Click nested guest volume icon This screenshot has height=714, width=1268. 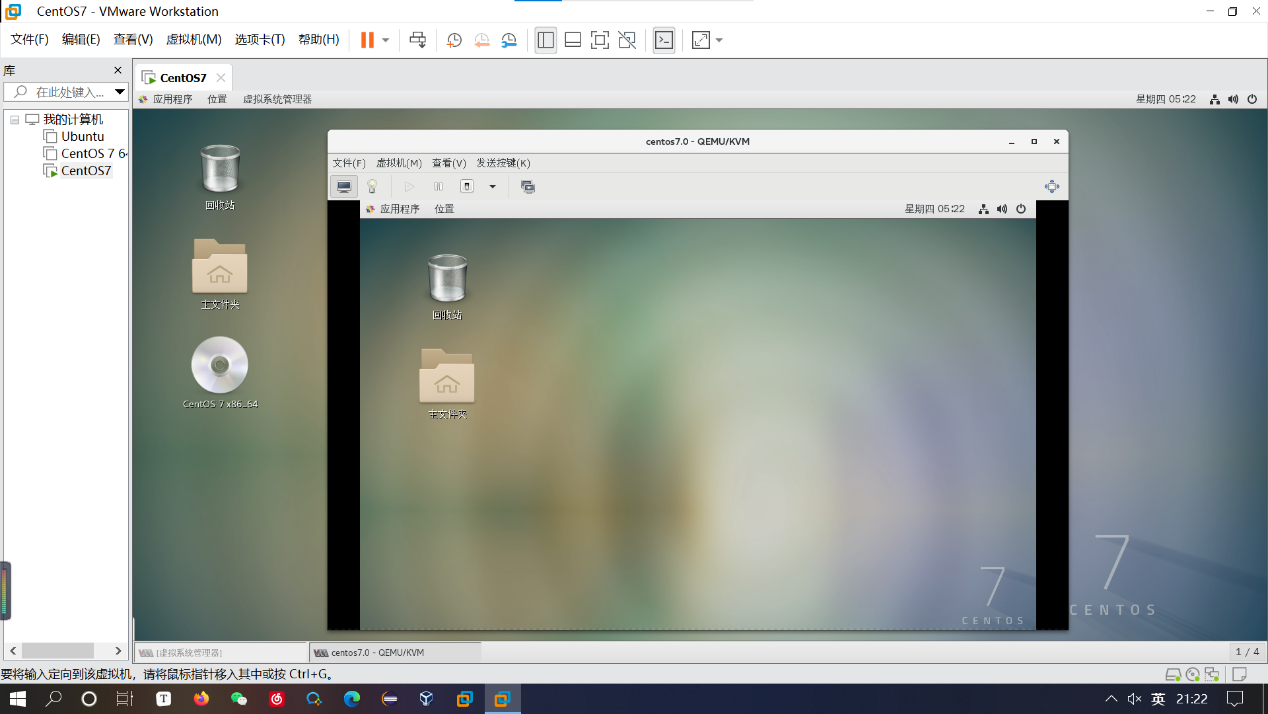(x=1002, y=209)
